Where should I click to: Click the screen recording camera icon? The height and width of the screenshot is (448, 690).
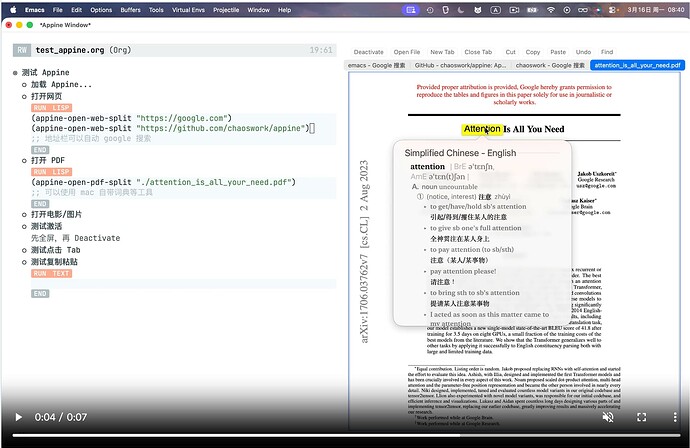tap(514, 10)
